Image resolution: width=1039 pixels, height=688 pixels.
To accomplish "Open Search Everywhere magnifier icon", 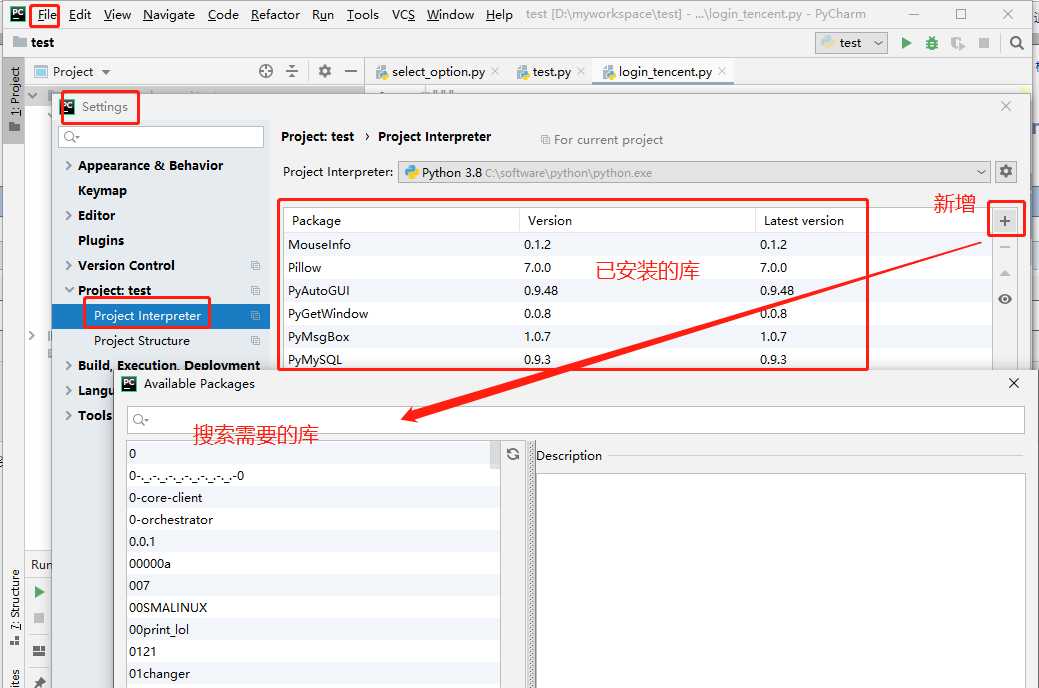I will (1016, 43).
